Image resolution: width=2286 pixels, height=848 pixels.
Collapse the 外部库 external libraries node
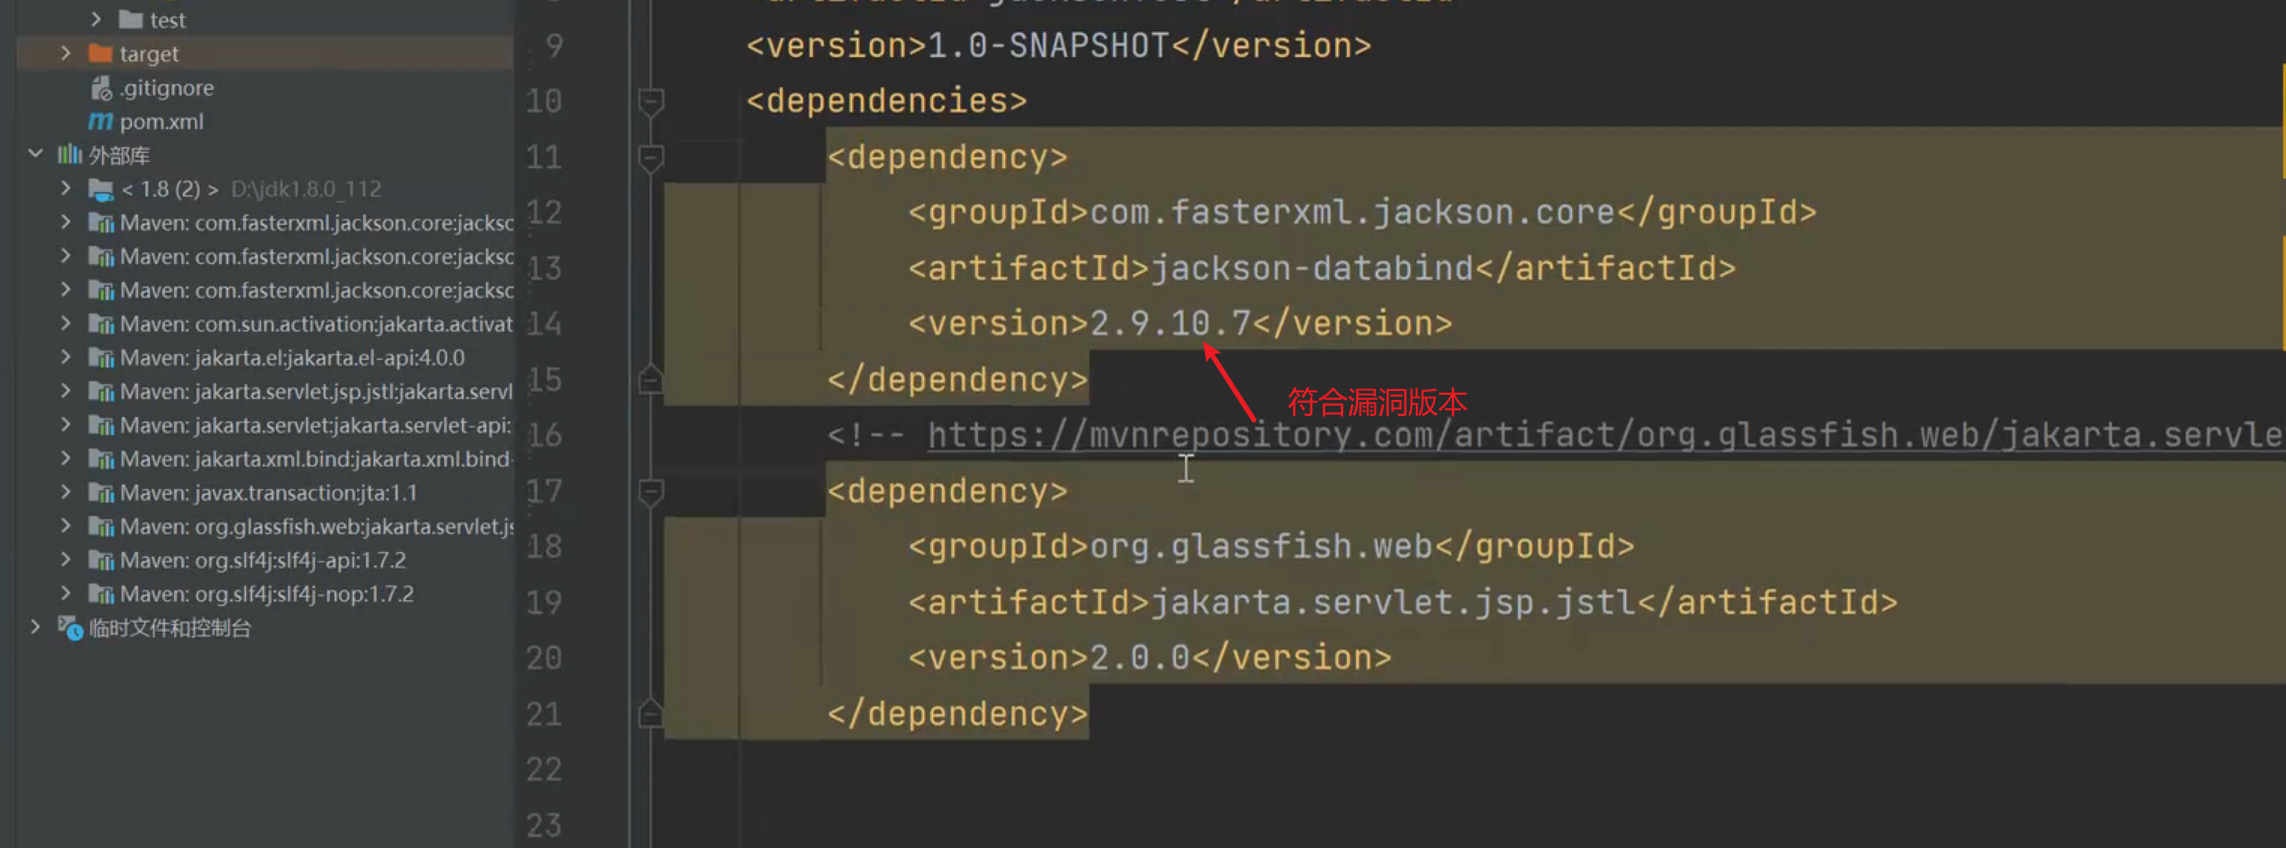pyautogui.click(x=36, y=155)
